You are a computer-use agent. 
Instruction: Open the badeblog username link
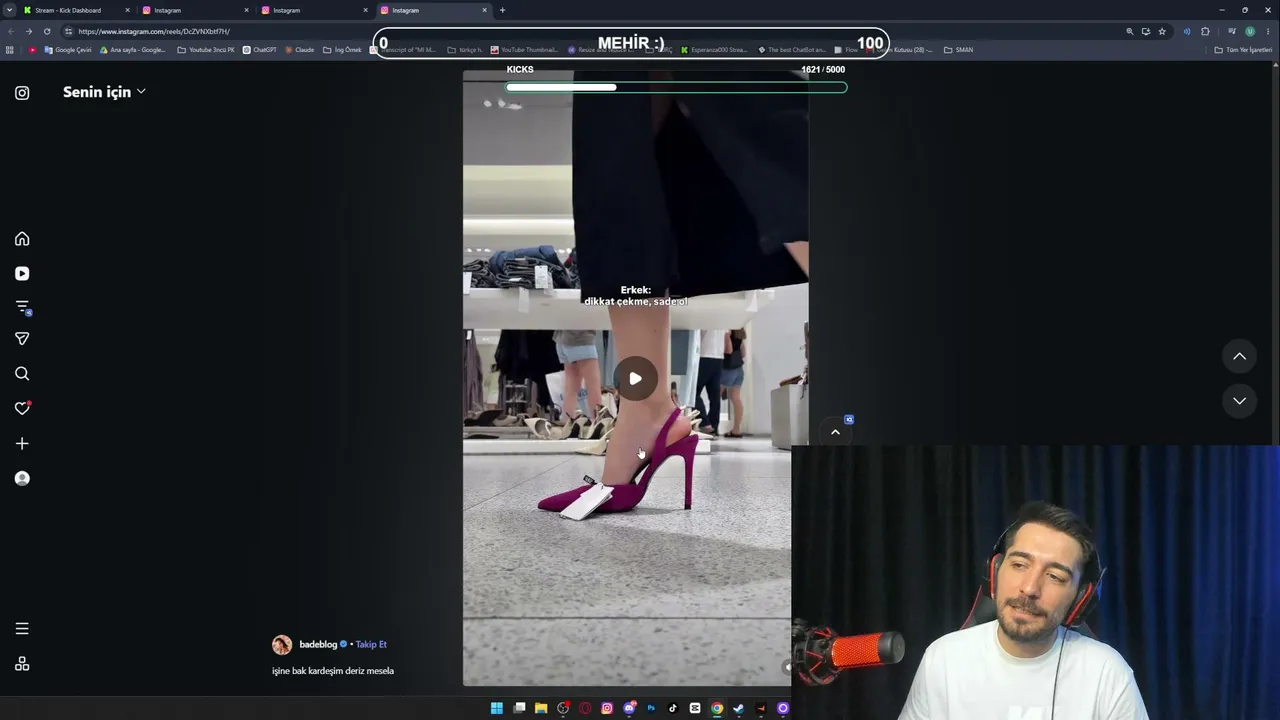coord(319,645)
